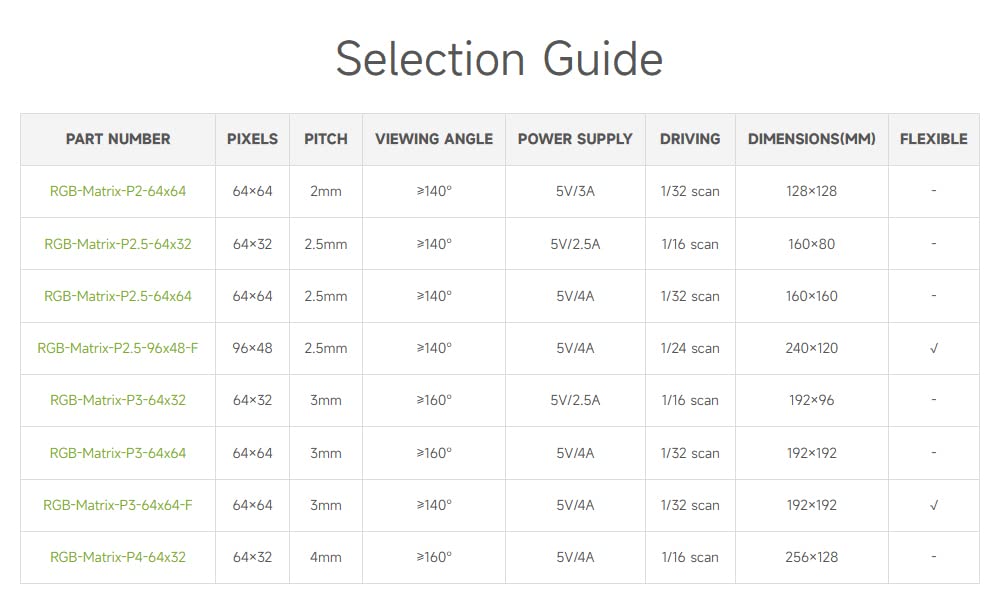
Task: Click the flexible checkmark for P2.5-96x48-F
Action: (x=934, y=349)
